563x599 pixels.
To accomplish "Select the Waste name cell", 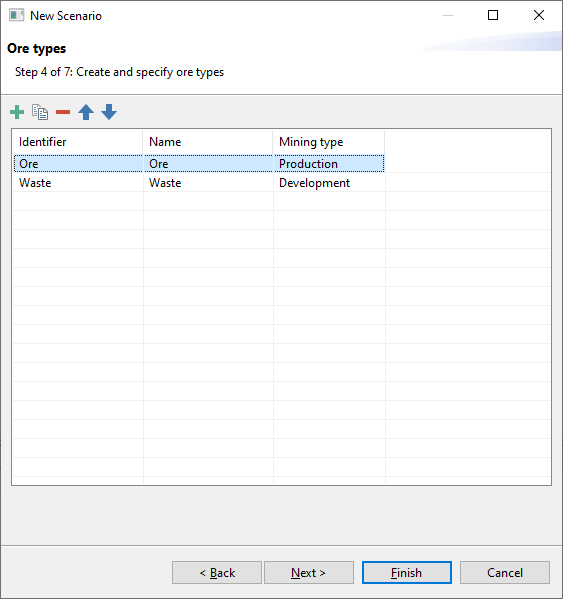I will click(208, 183).
